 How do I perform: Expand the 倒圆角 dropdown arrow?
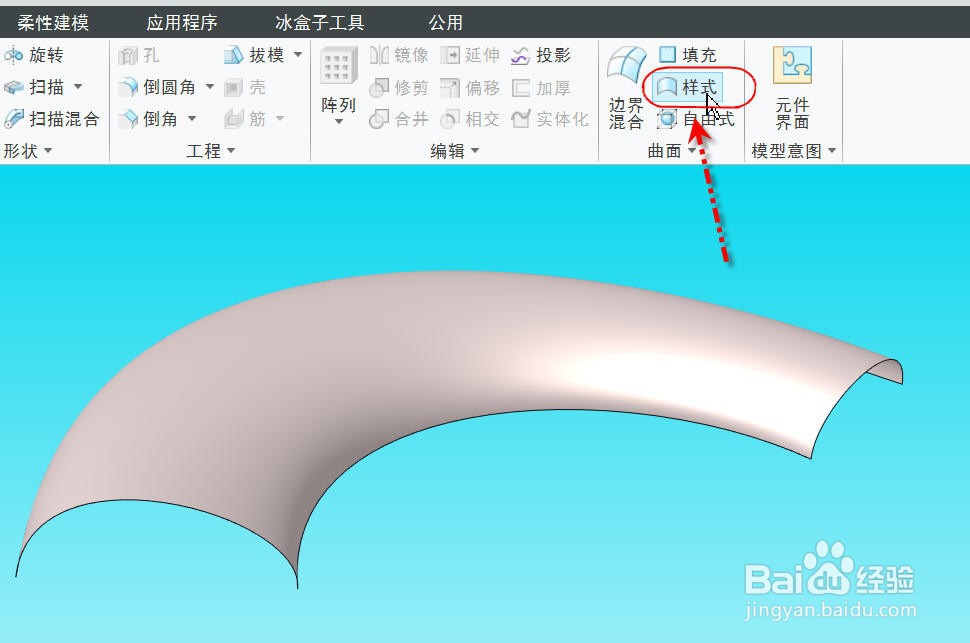click(210, 87)
